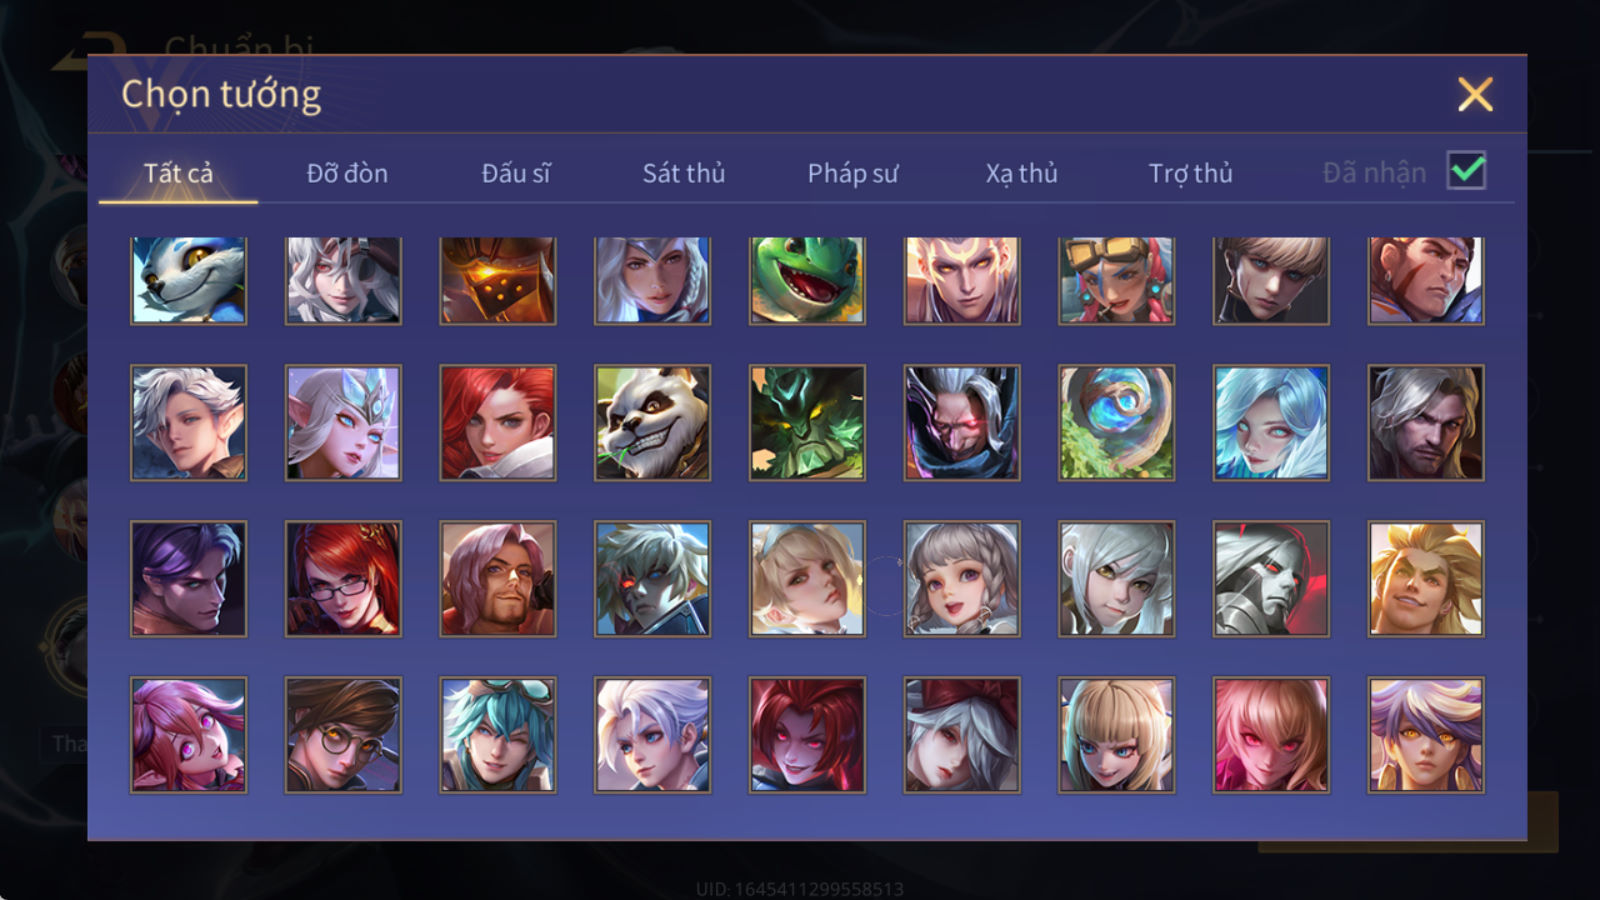Switch to the Đỡ đòn tab
Viewport: 1600px width, 900px height.
(x=347, y=173)
